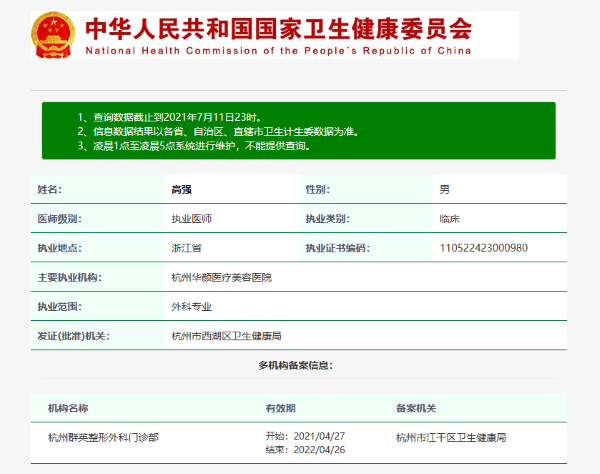Select notice line about 2021年7月11日23时

click(x=170, y=117)
